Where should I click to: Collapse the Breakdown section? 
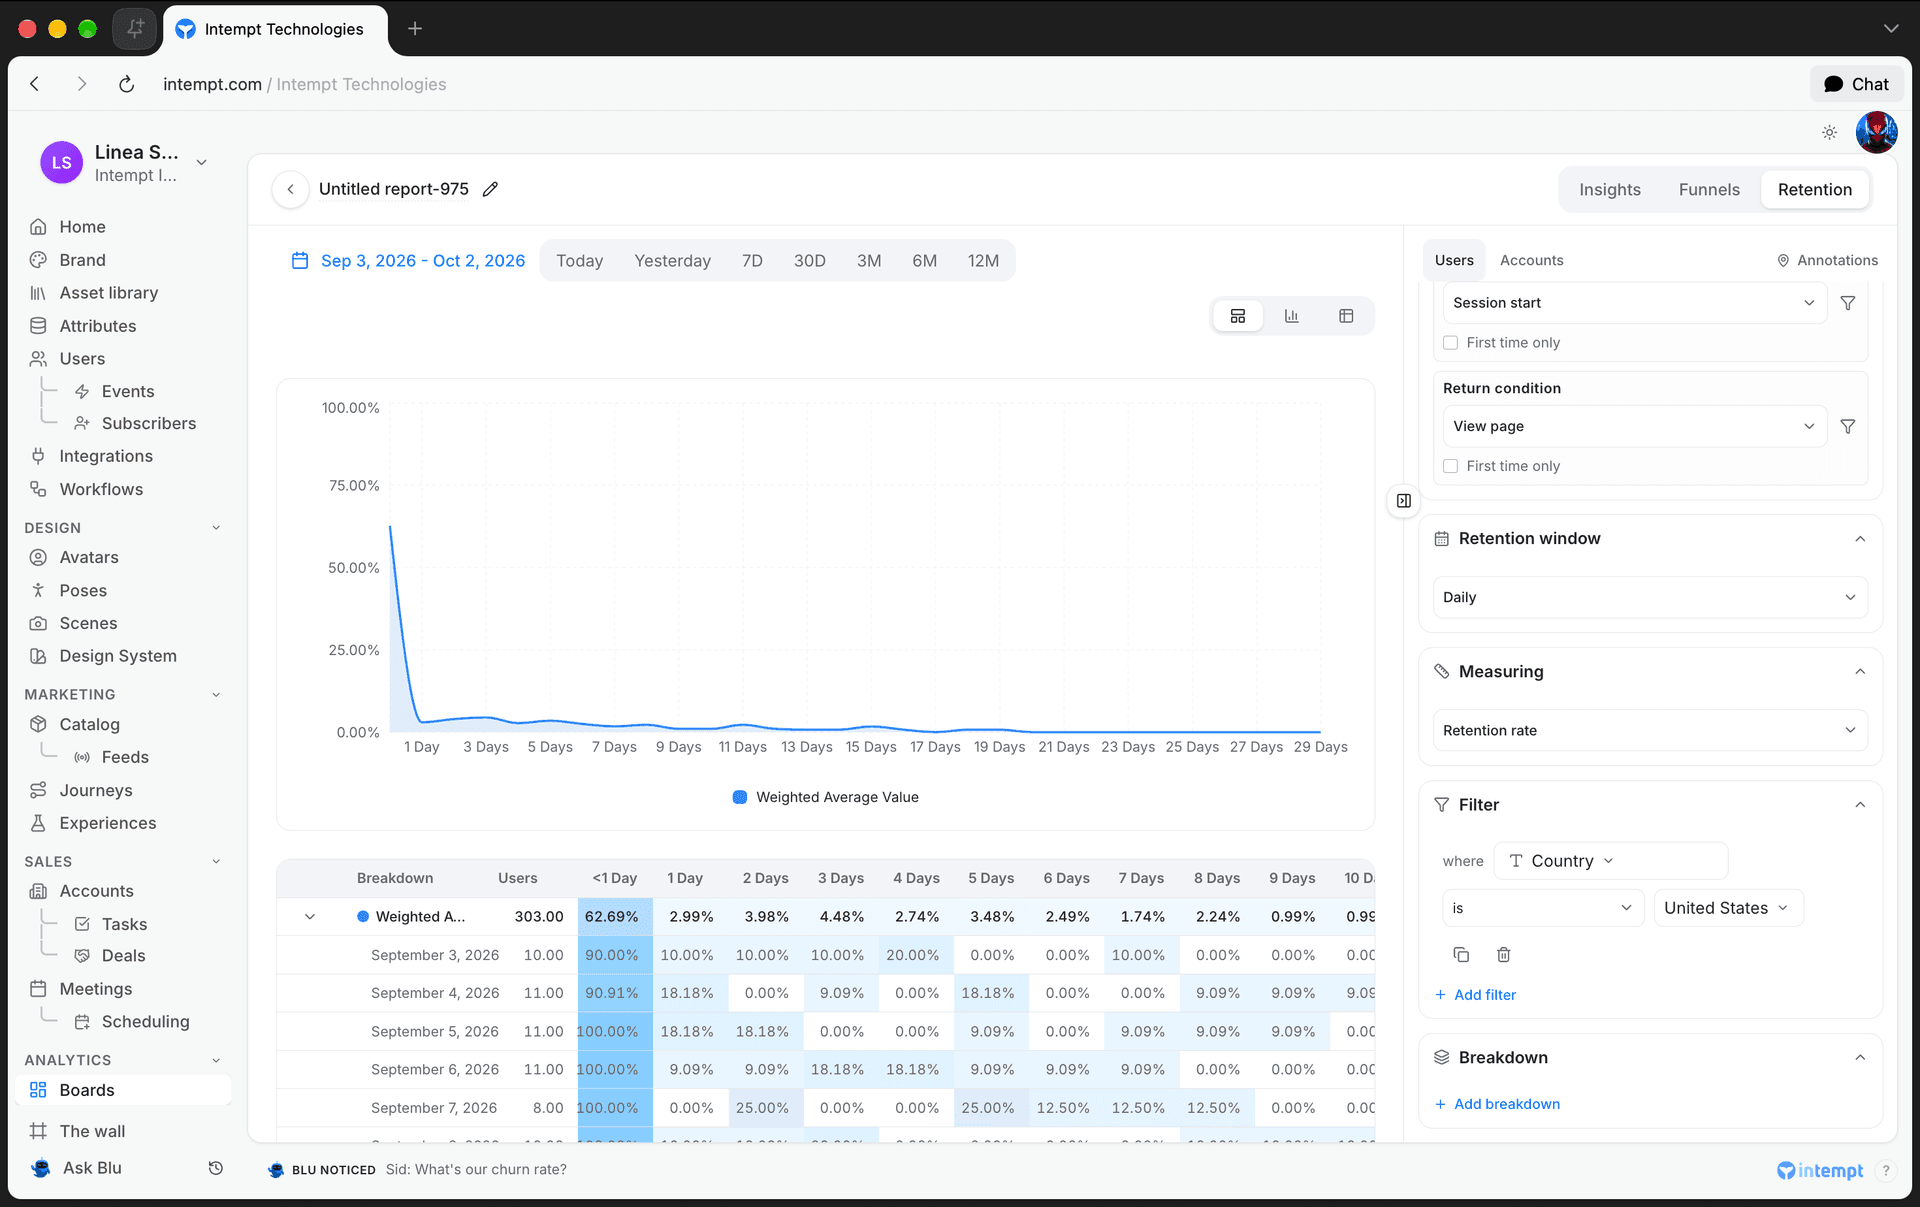1860,1058
